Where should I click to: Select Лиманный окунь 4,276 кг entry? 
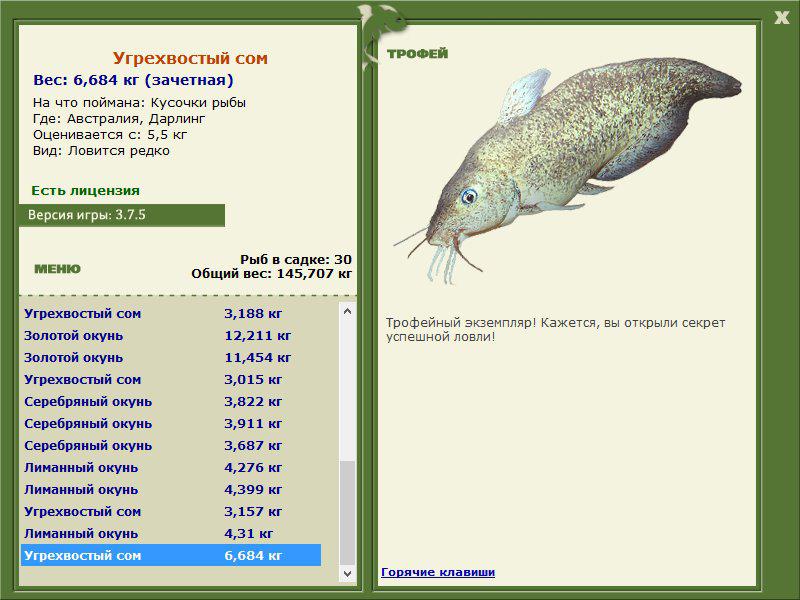[171, 467]
